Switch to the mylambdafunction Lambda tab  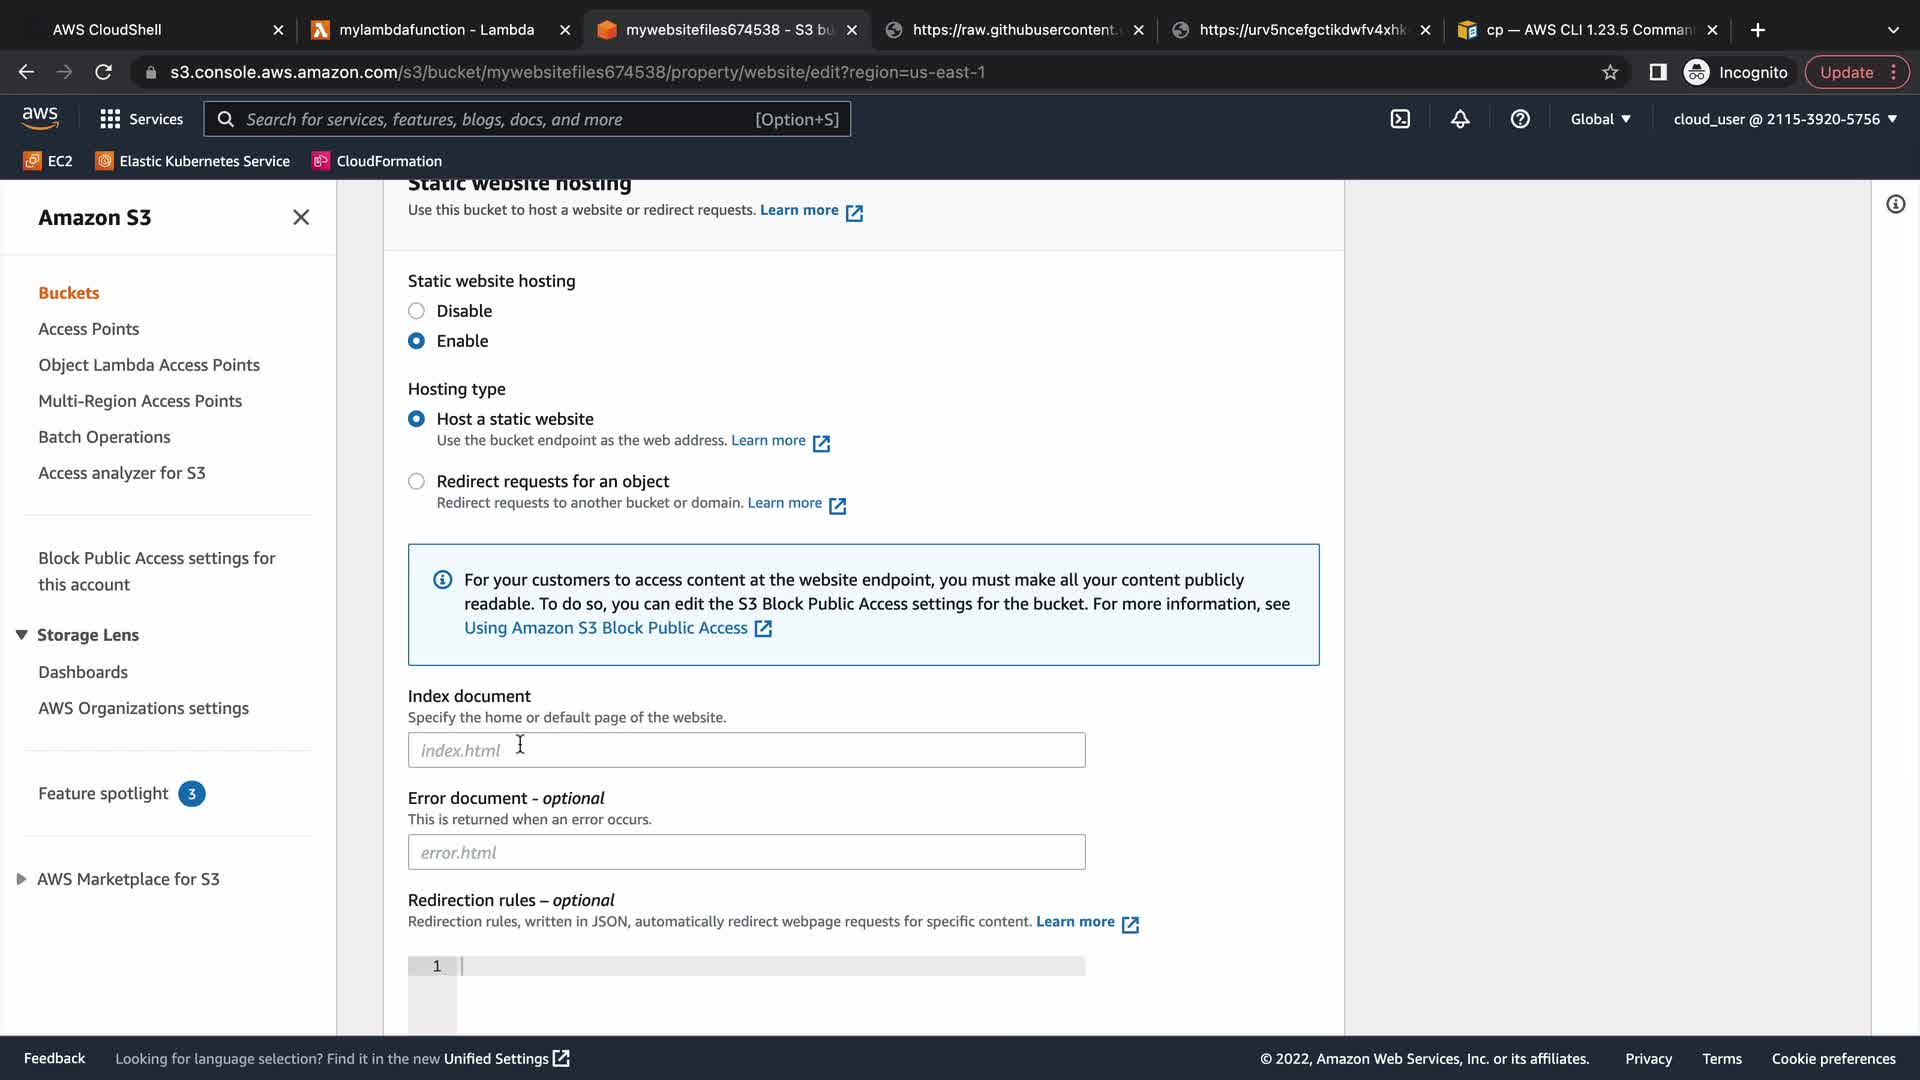pyautogui.click(x=436, y=30)
